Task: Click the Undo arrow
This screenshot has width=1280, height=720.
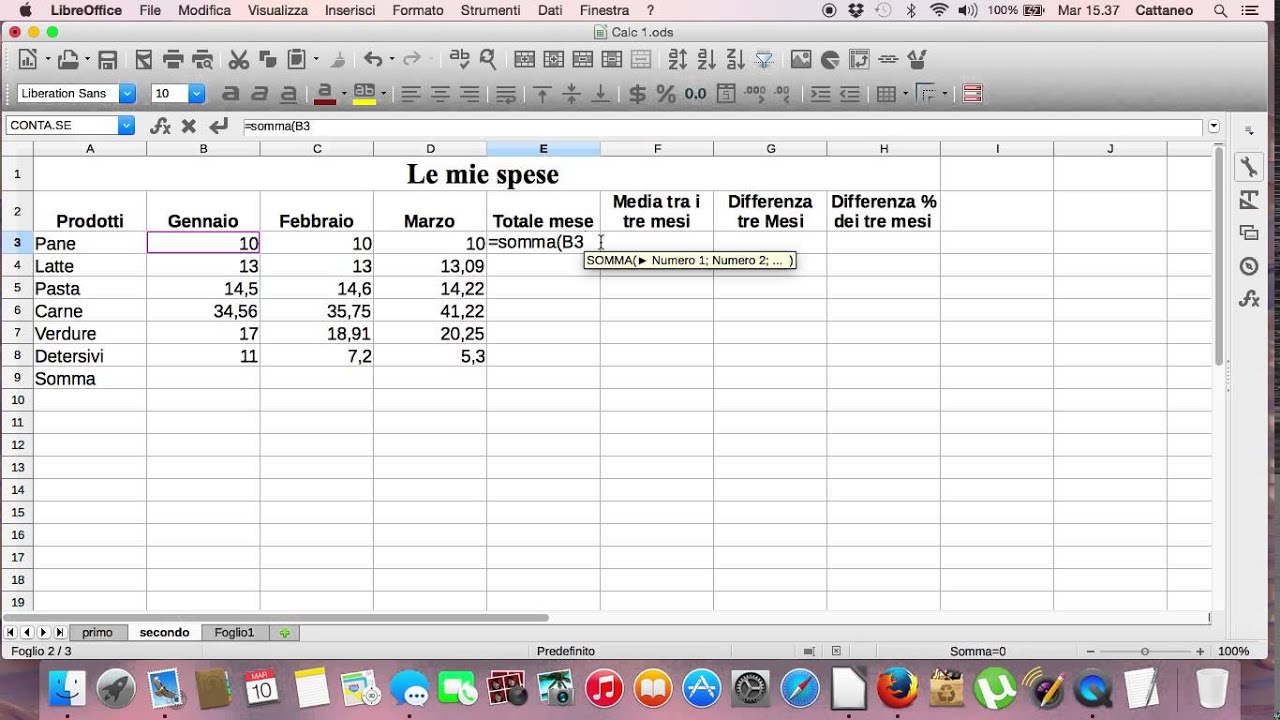Action: tap(372, 60)
